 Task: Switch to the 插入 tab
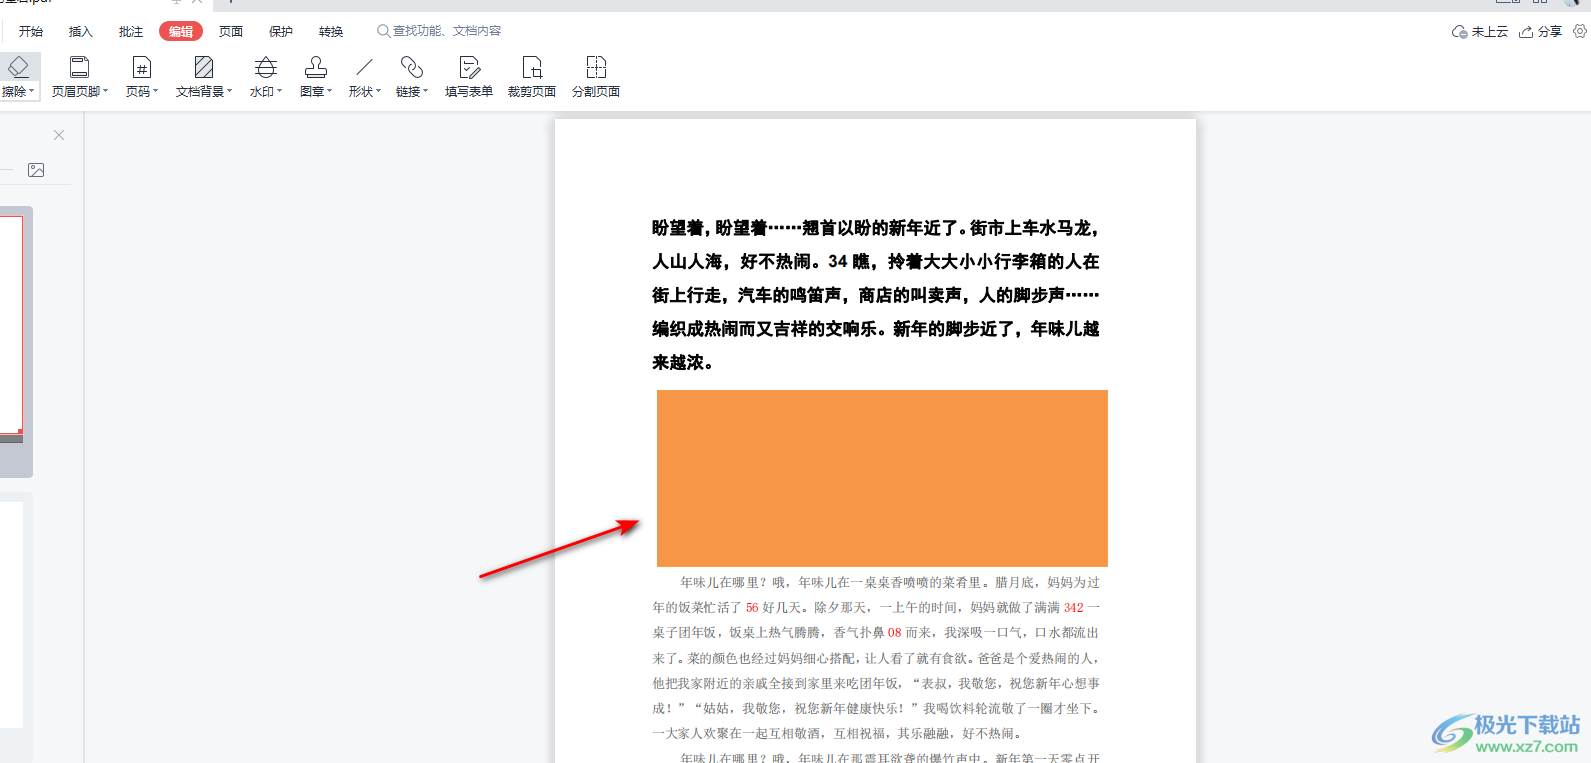pos(81,32)
